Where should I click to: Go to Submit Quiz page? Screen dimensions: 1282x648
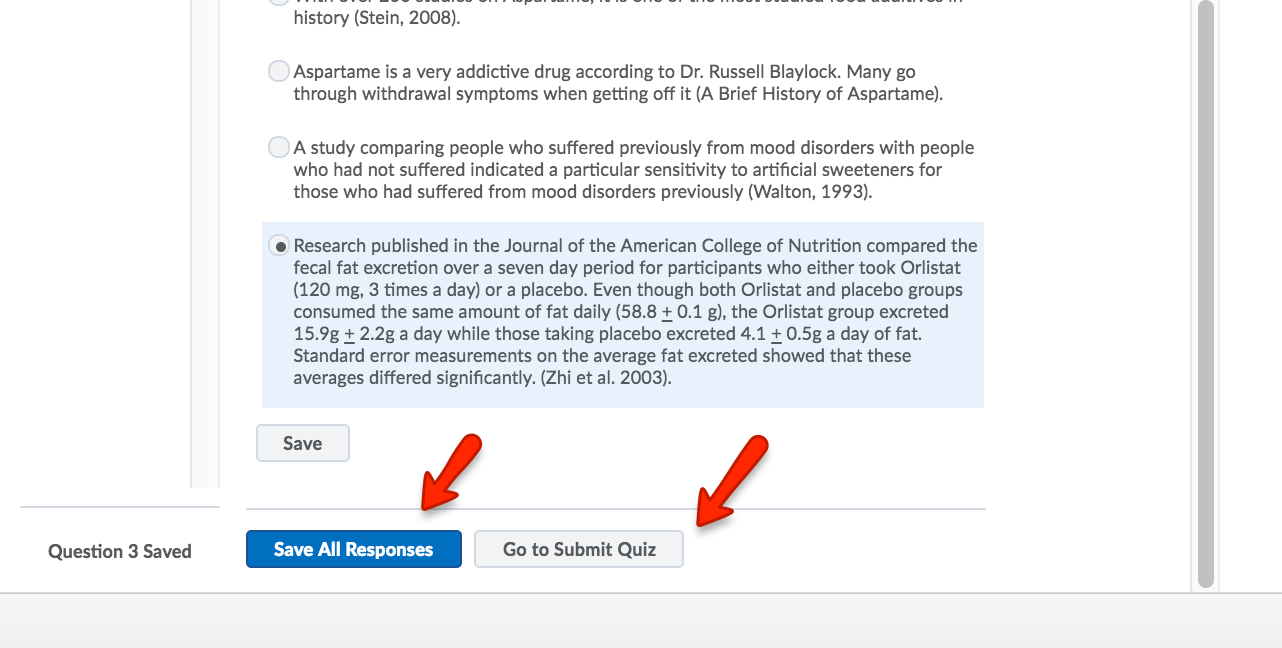579,549
